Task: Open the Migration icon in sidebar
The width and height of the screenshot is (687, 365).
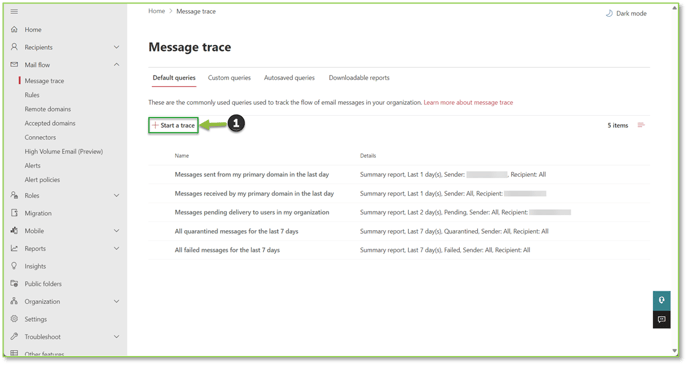Action: pos(14,213)
